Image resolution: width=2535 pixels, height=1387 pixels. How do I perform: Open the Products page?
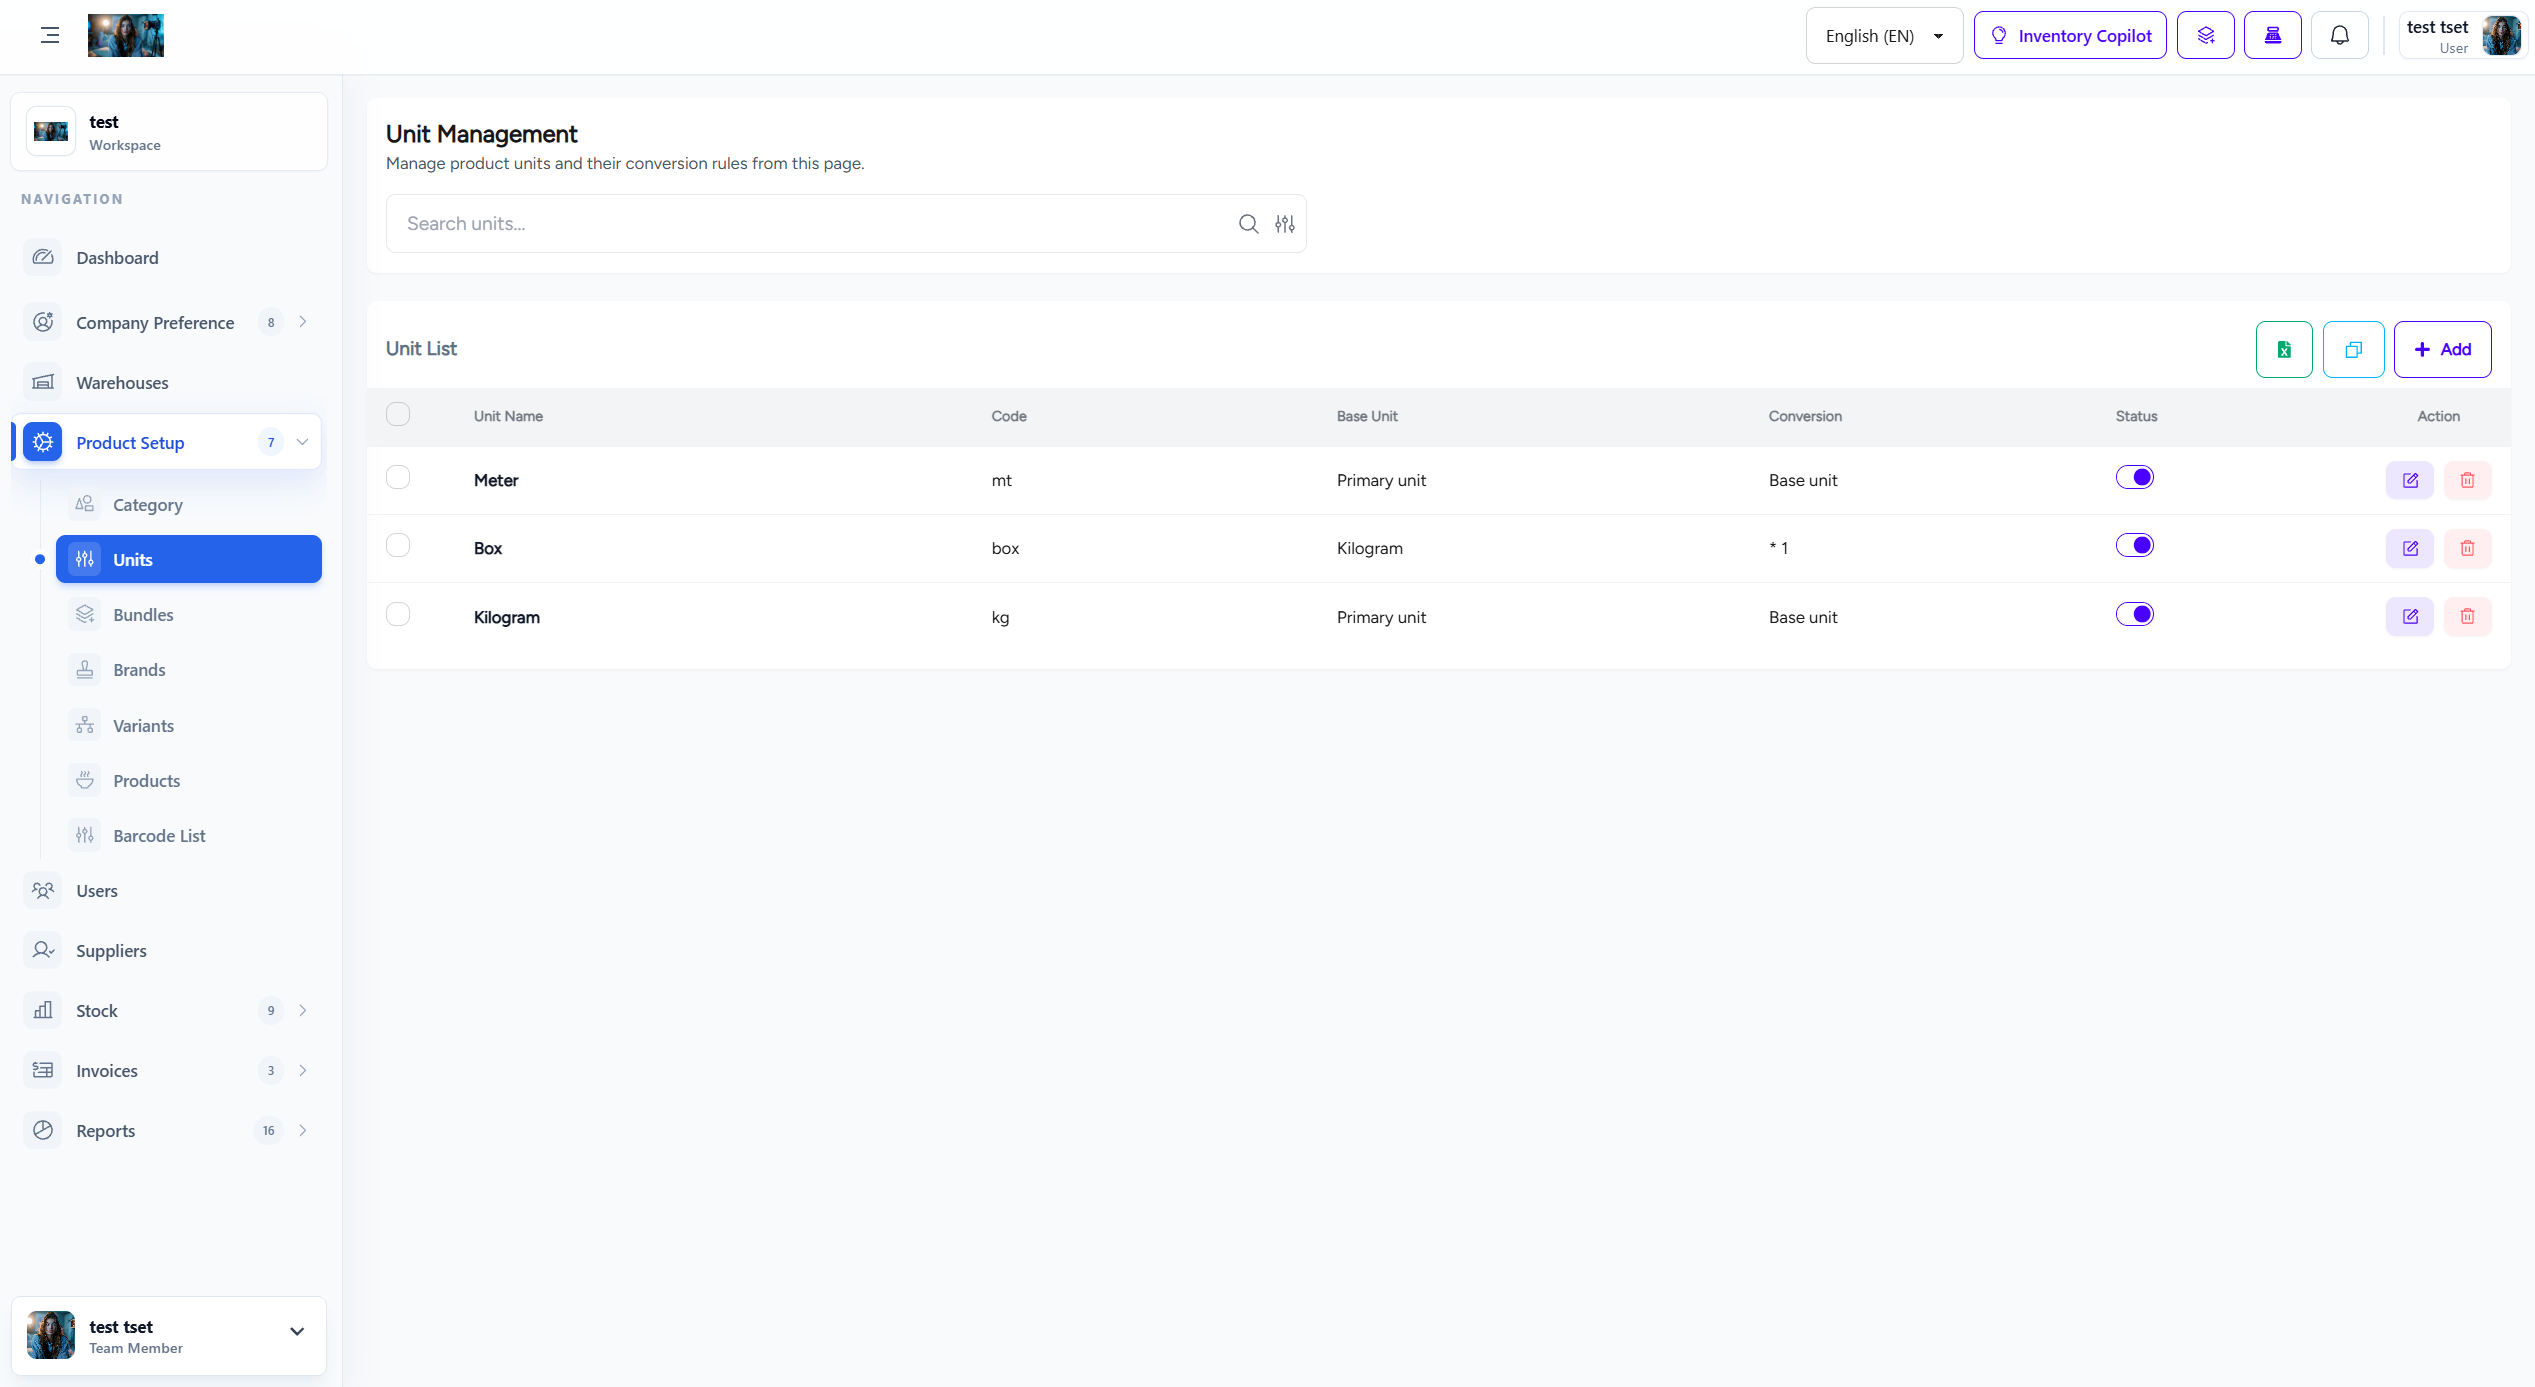189,780
